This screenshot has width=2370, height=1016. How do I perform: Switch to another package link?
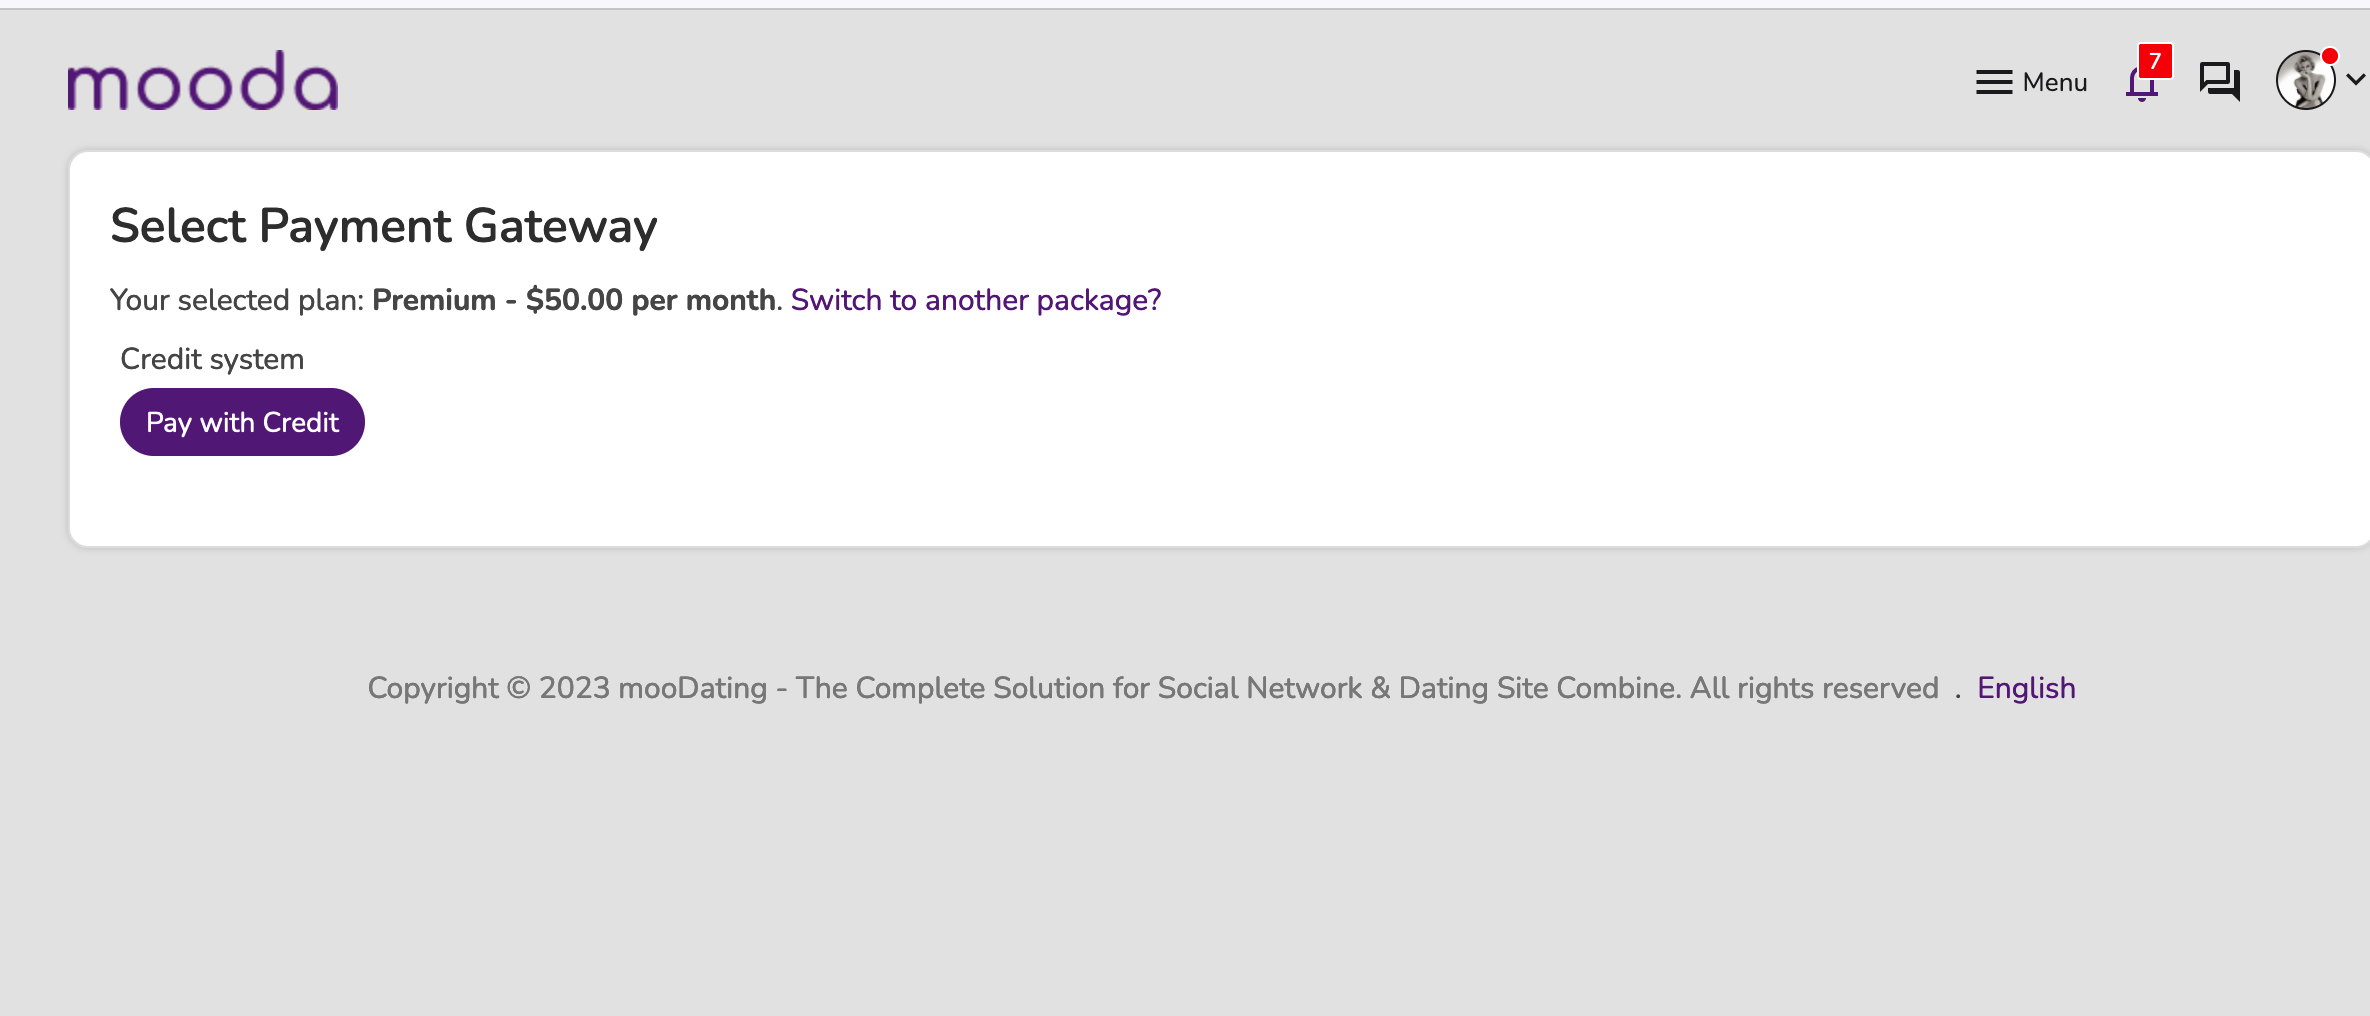[976, 300]
